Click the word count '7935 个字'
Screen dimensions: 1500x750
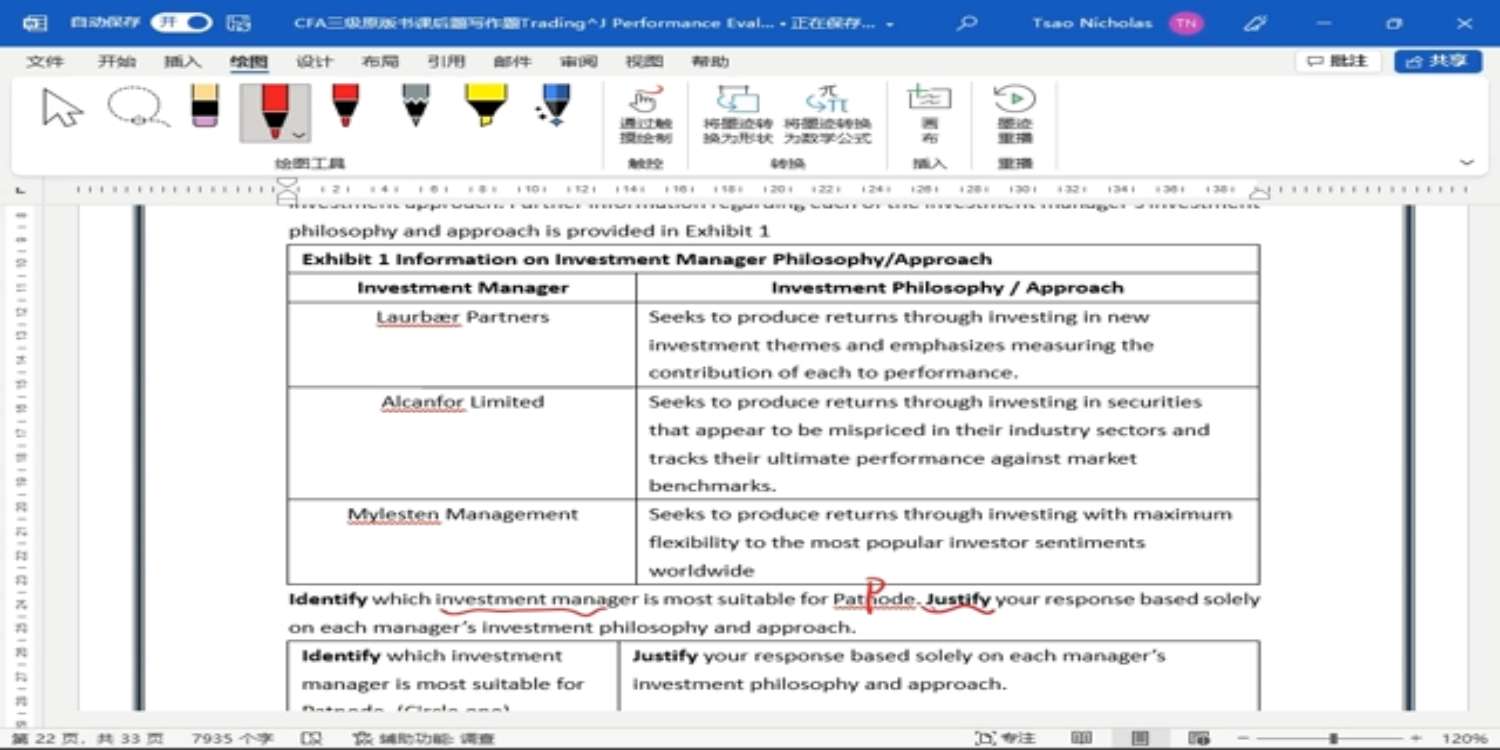(x=232, y=738)
